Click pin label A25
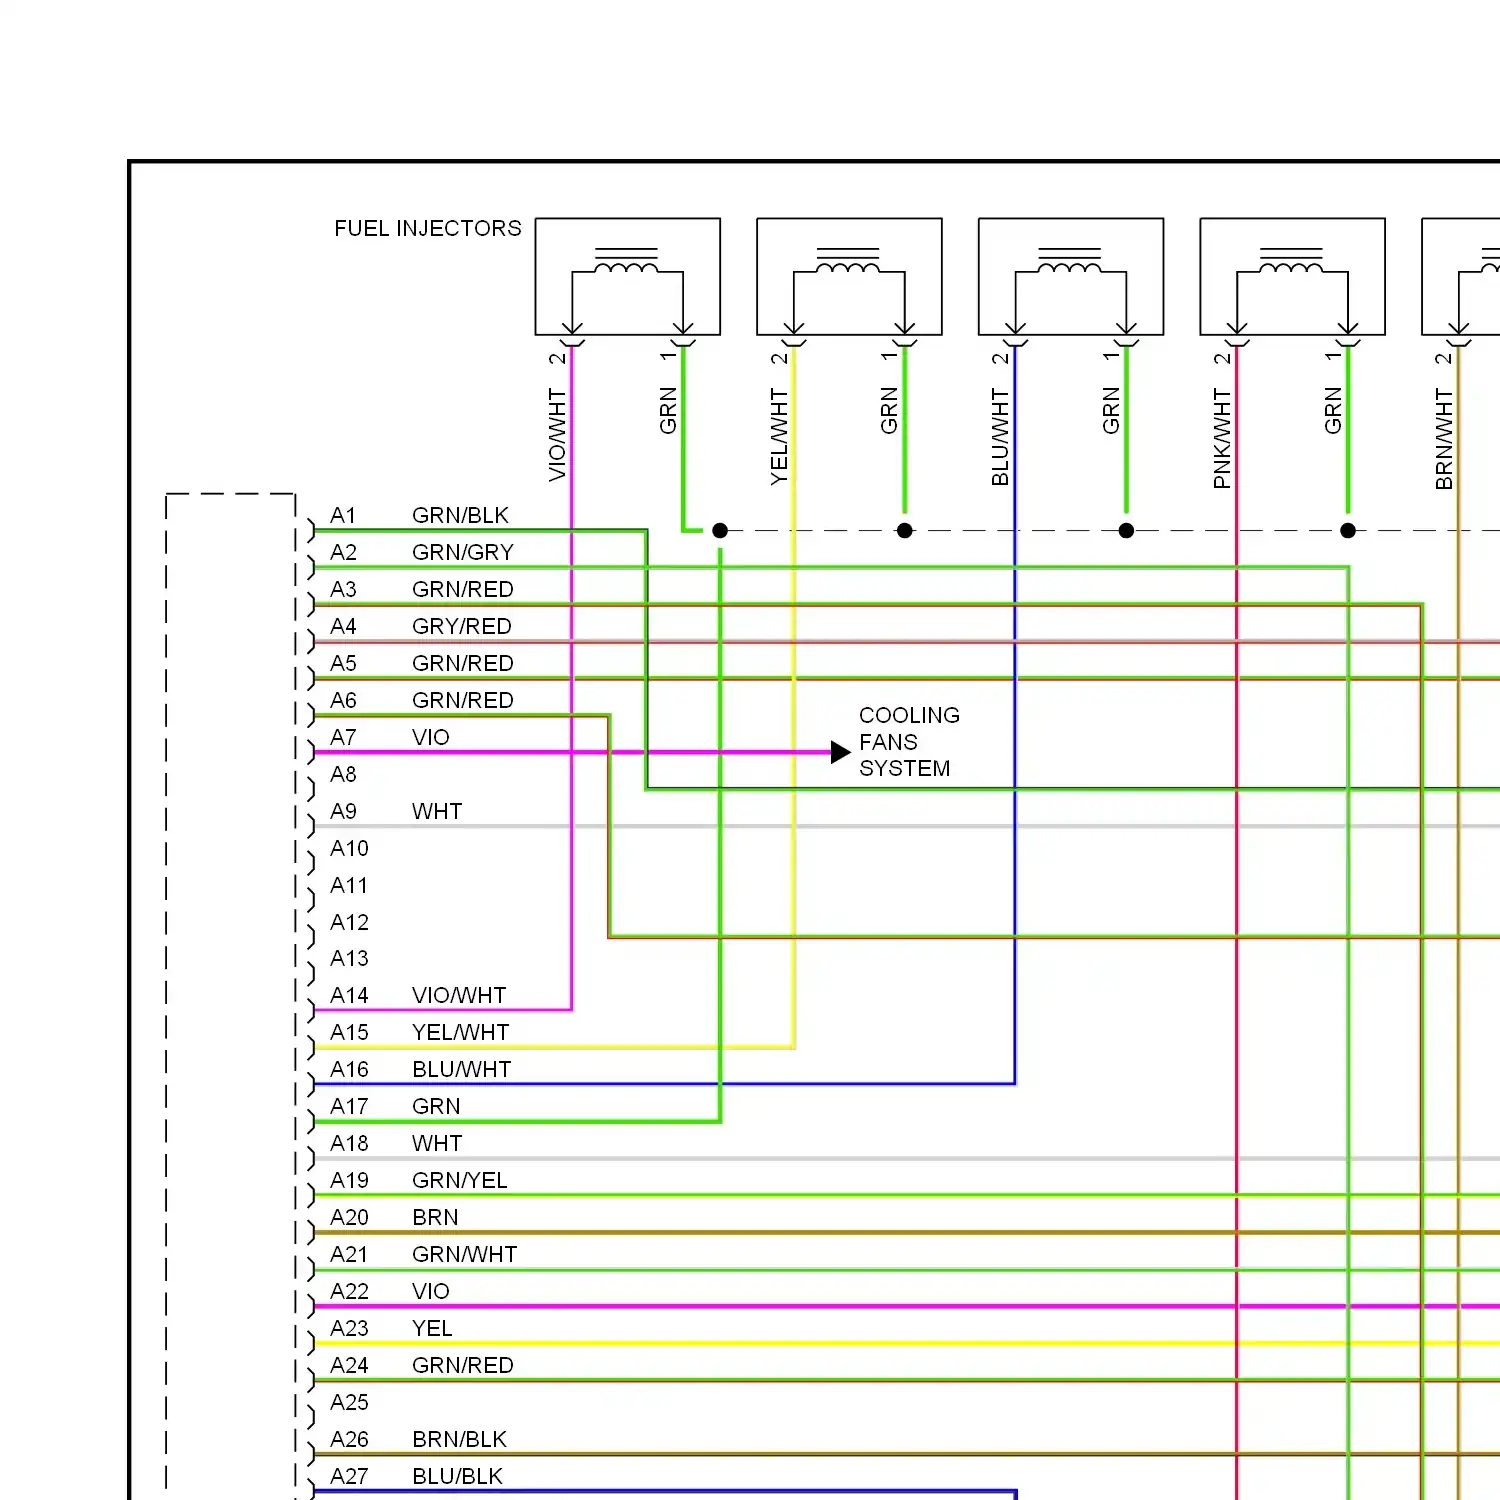The width and height of the screenshot is (1500, 1500). pyautogui.click(x=349, y=1403)
